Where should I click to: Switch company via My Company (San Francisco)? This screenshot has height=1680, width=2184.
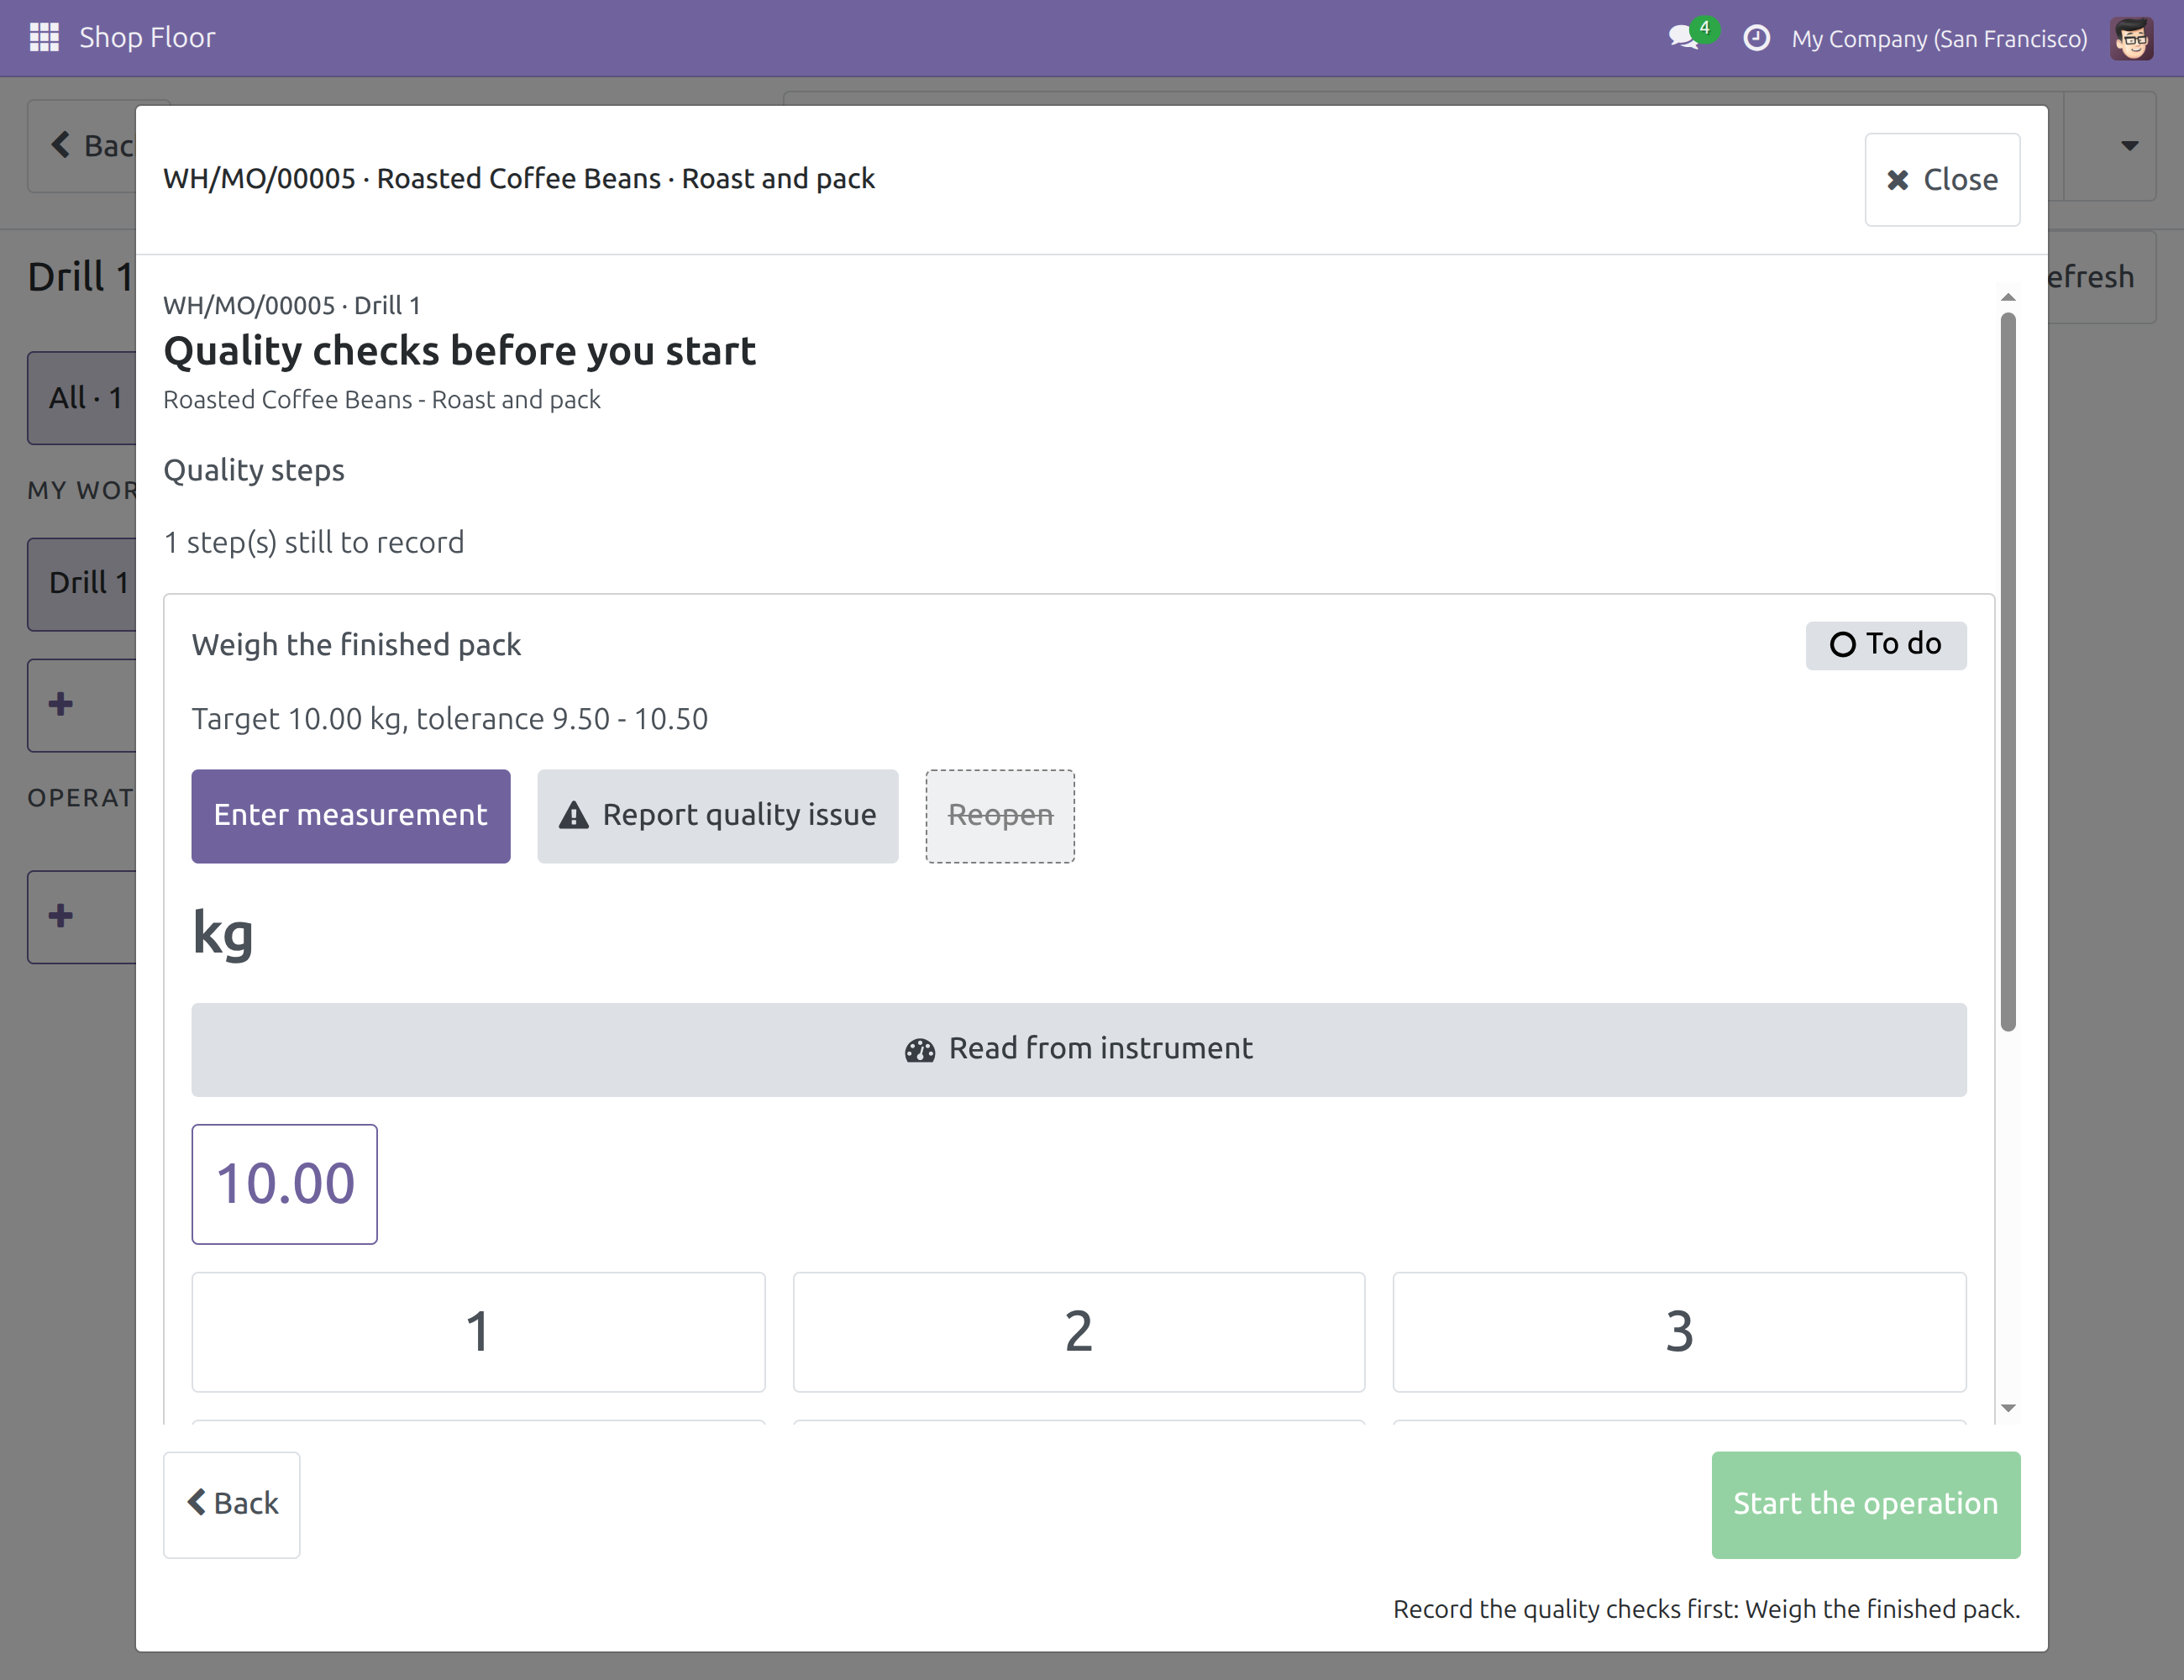pyautogui.click(x=1939, y=38)
